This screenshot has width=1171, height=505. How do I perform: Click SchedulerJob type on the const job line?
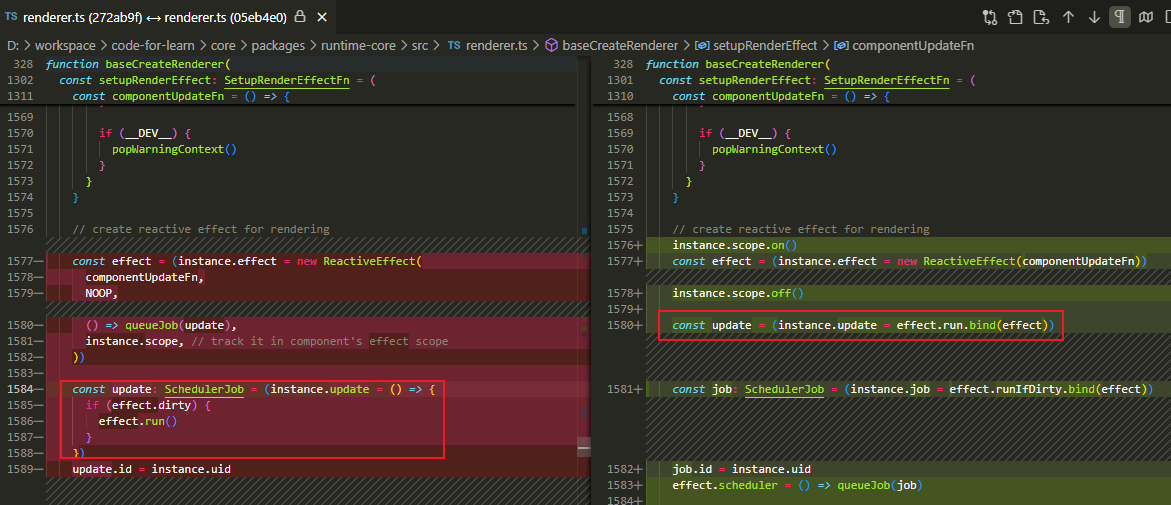point(784,389)
